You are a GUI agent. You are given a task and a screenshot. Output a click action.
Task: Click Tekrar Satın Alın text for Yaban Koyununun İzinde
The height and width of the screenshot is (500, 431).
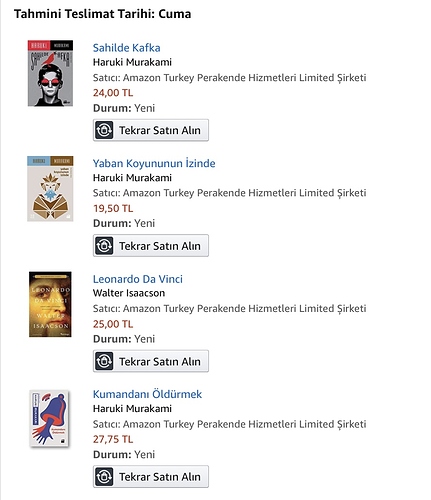(160, 246)
